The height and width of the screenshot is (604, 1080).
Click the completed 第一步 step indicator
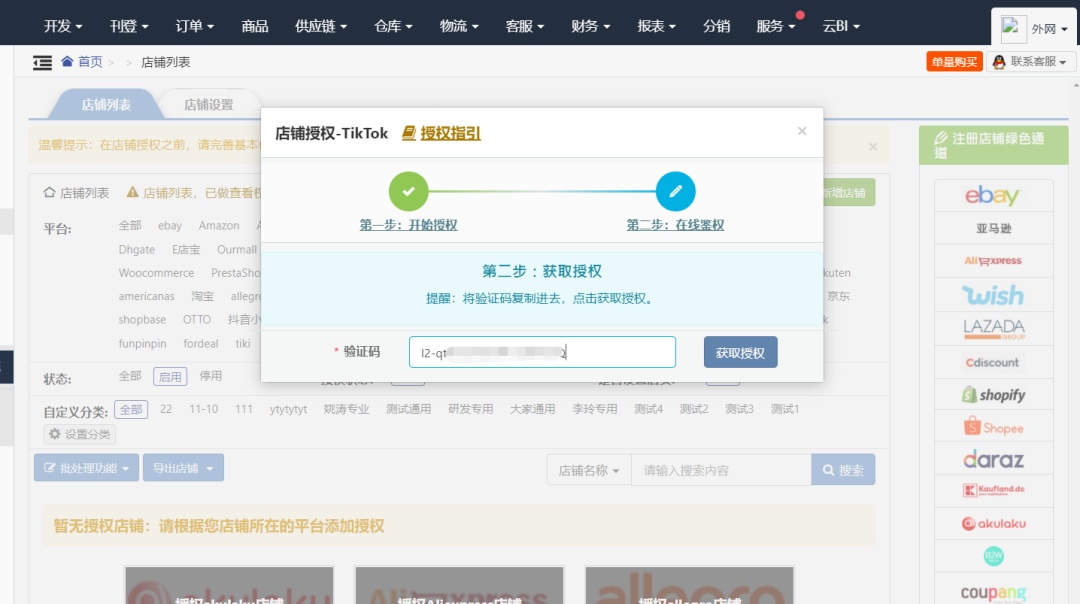pyautogui.click(x=408, y=190)
